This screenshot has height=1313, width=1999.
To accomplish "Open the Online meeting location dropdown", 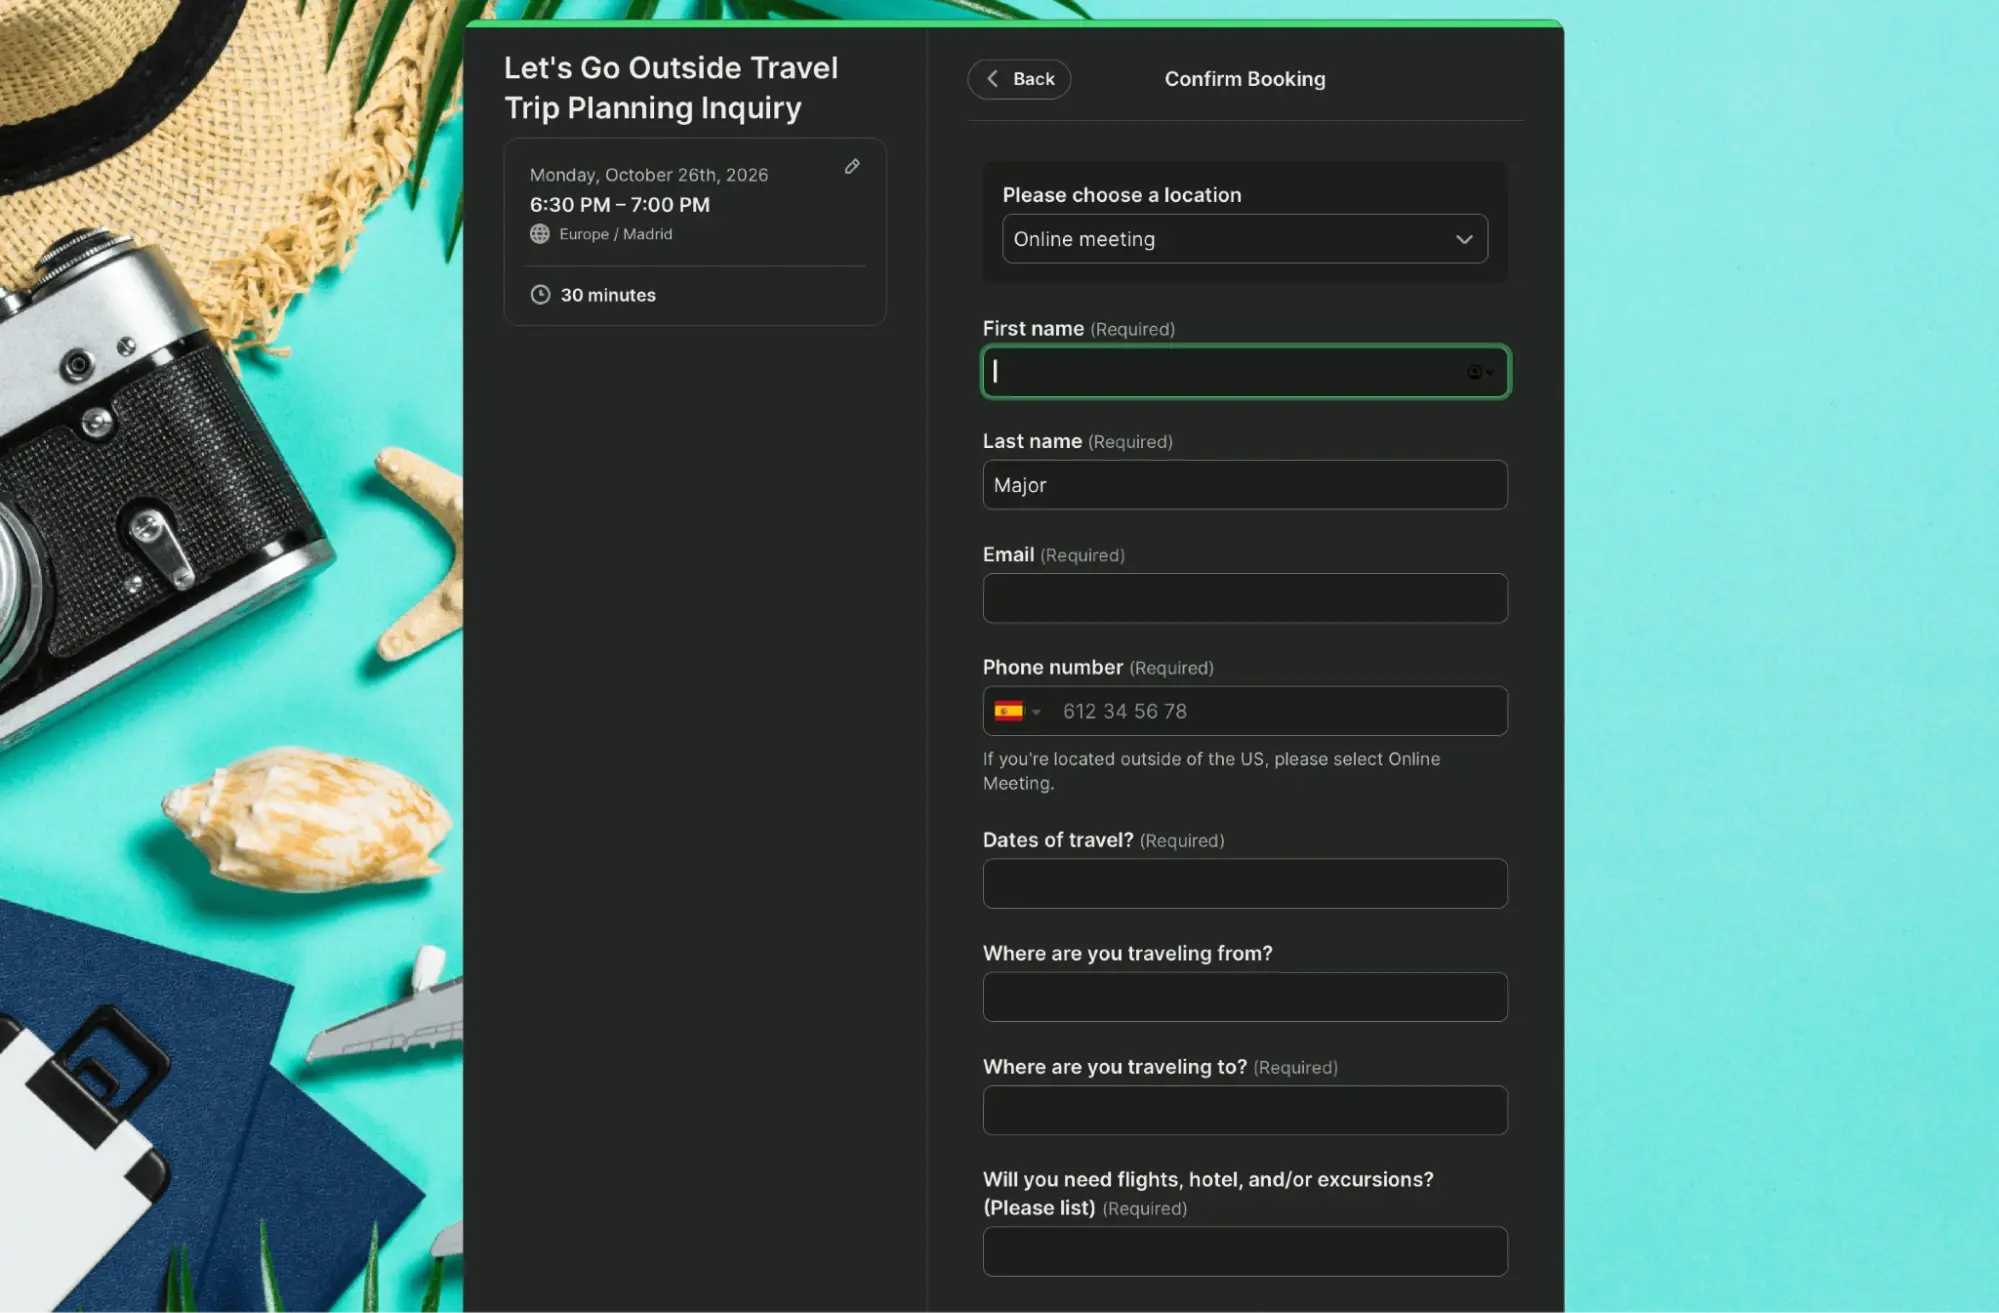I will point(1245,239).
